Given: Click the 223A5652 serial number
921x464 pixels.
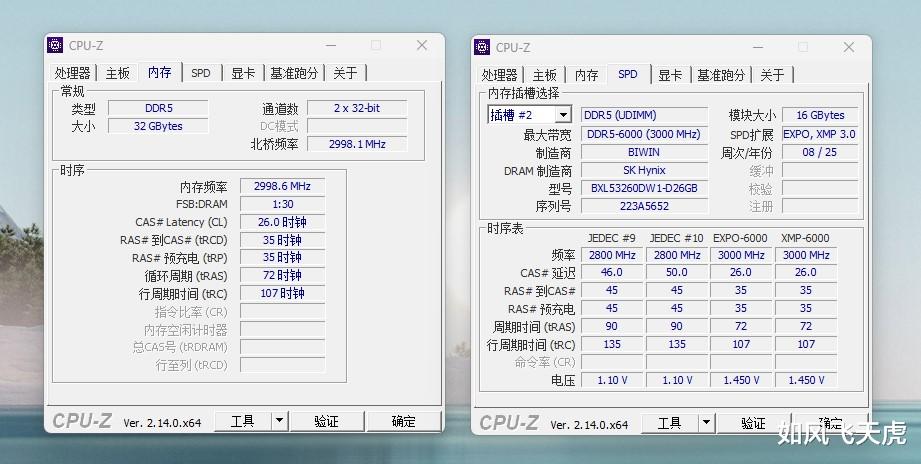Looking at the screenshot, I should pyautogui.click(x=644, y=206).
